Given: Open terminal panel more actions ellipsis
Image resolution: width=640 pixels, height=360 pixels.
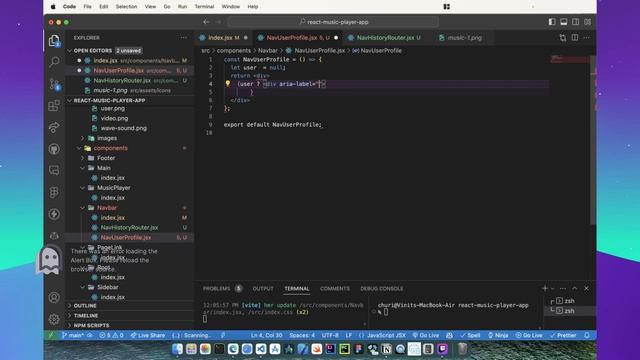Looking at the screenshot, I should click(x=563, y=289).
